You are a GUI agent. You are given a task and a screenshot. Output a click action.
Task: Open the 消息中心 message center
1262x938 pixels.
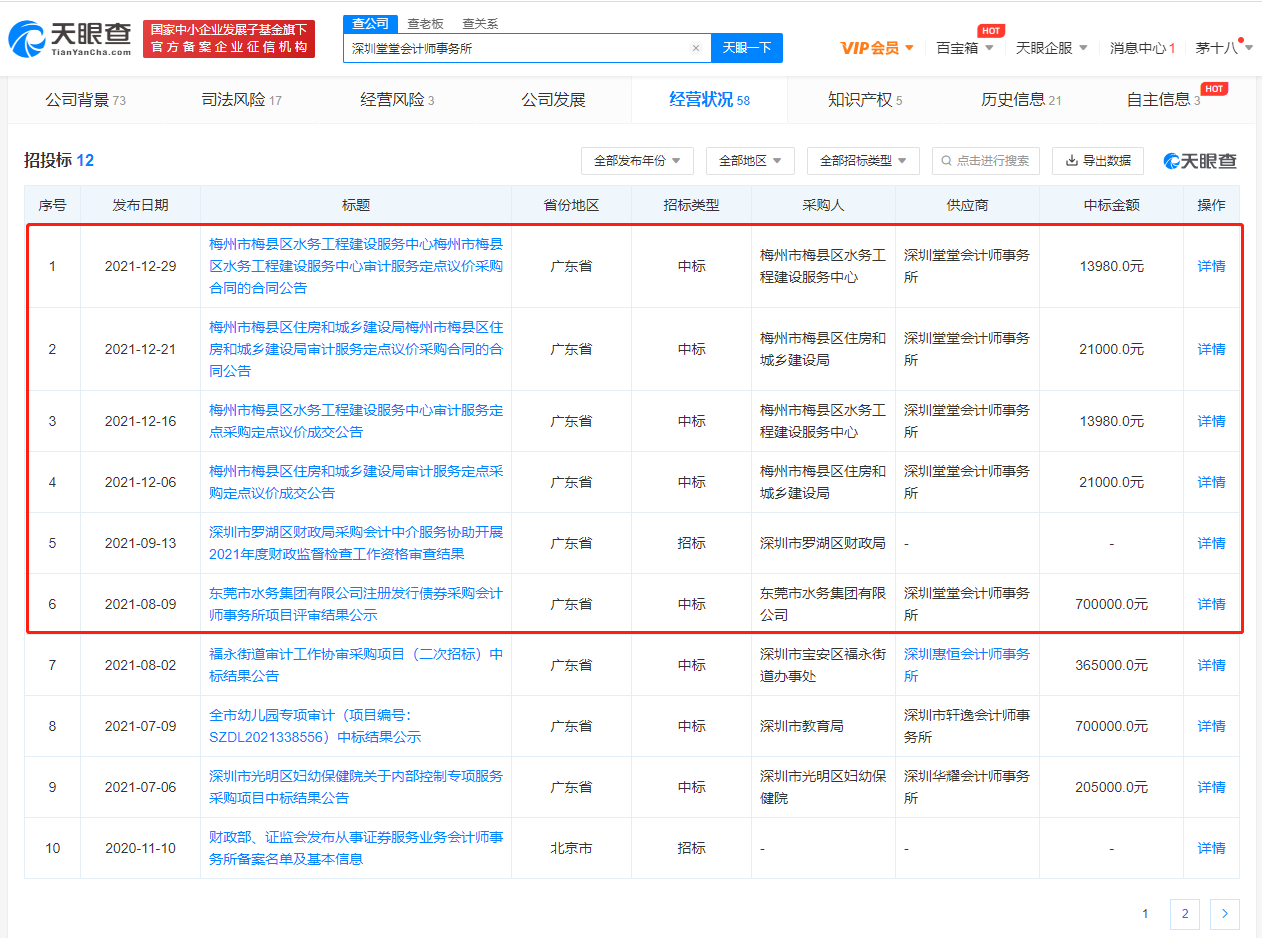click(1142, 48)
